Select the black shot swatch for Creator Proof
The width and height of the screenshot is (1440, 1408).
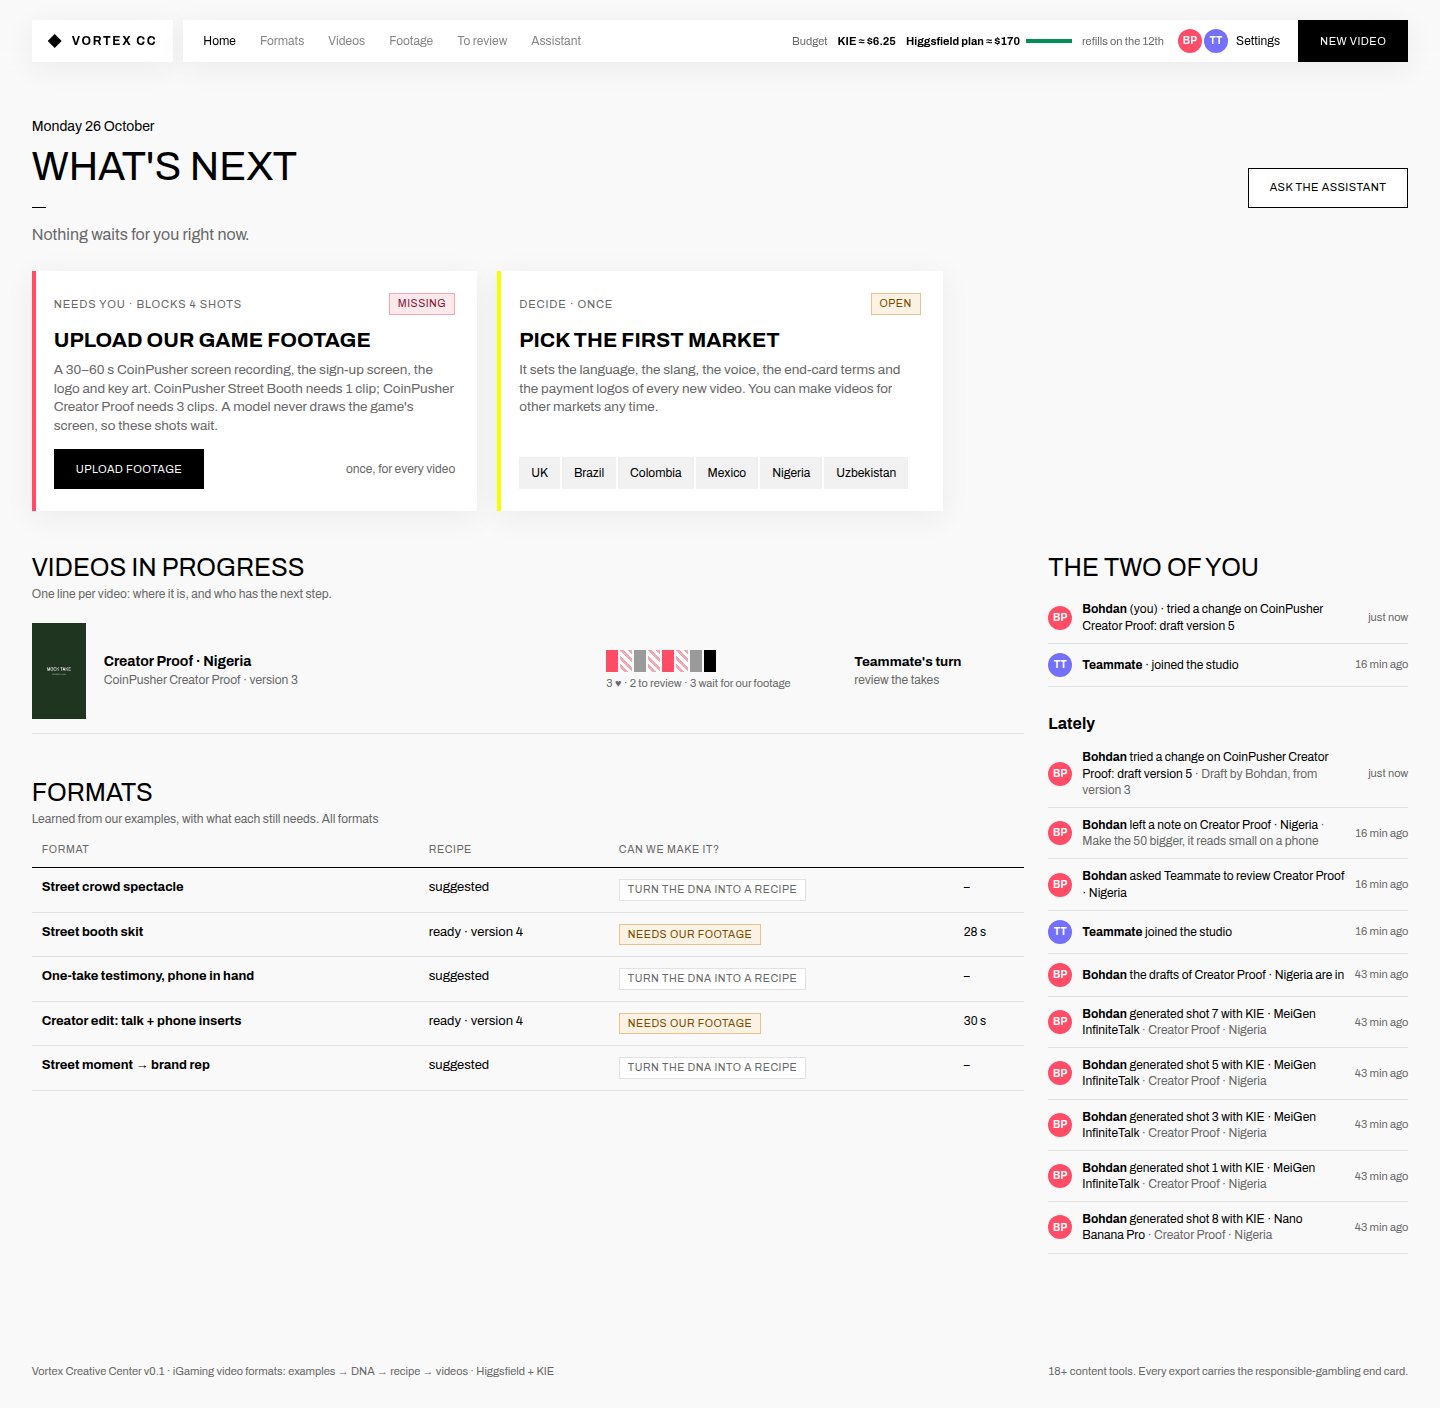pyautogui.click(x=710, y=660)
